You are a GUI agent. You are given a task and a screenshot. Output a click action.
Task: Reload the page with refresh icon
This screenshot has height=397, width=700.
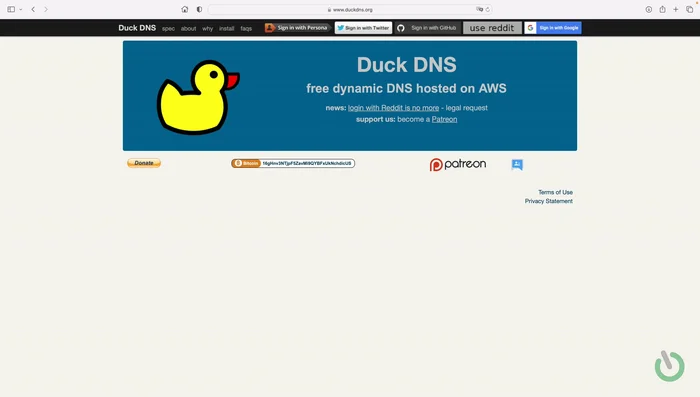pyautogui.click(x=488, y=9)
